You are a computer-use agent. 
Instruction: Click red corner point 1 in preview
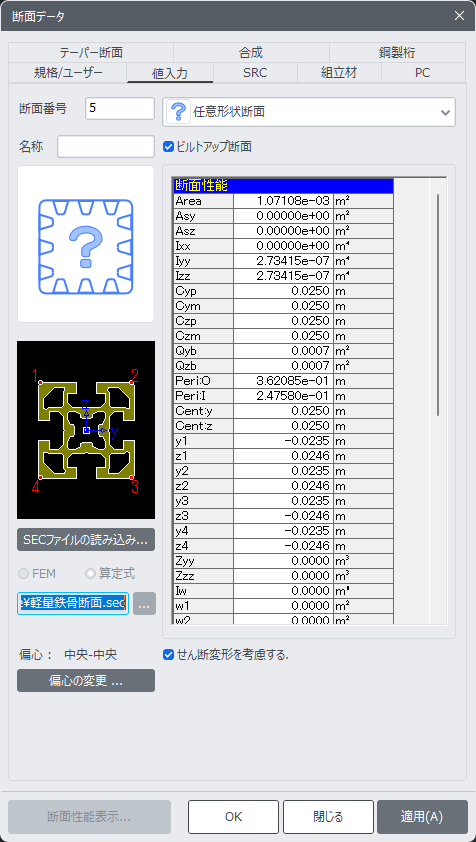[40, 382]
